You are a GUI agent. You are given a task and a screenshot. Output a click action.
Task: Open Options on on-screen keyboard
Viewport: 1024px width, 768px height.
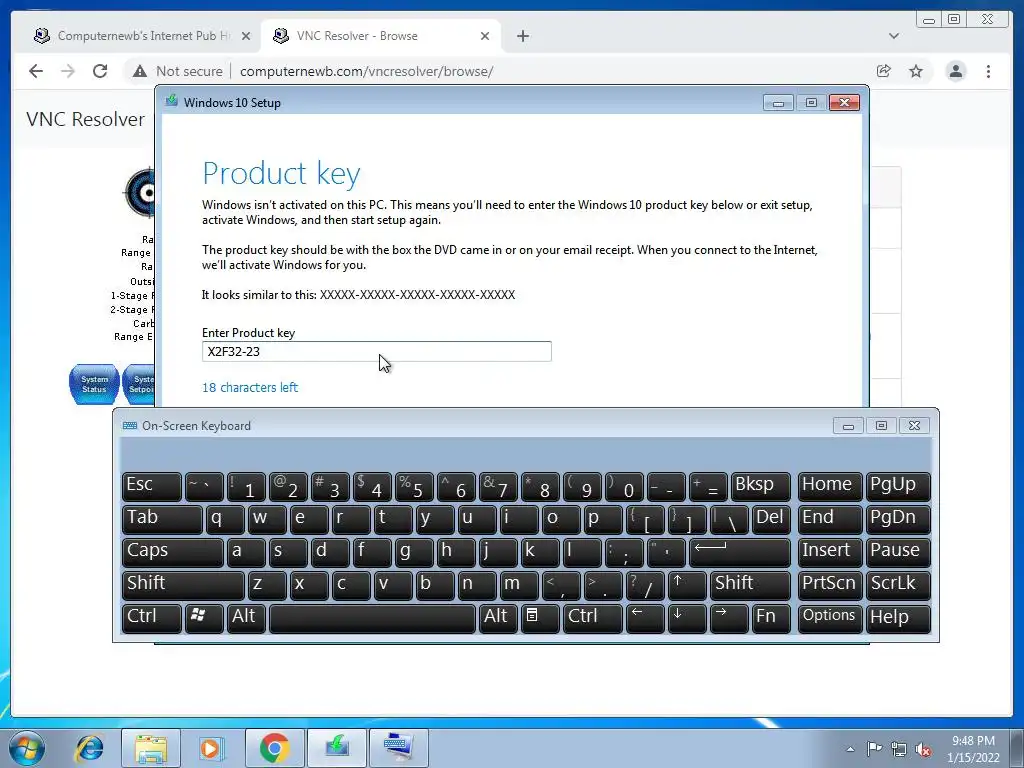point(829,618)
